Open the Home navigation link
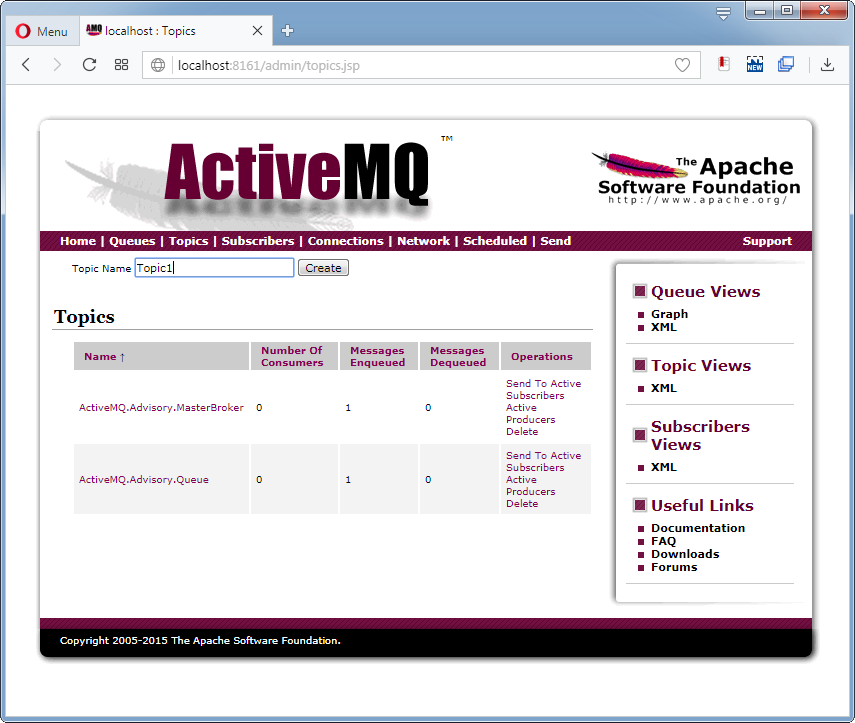This screenshot has height=723, width=855. coord(78,241)
